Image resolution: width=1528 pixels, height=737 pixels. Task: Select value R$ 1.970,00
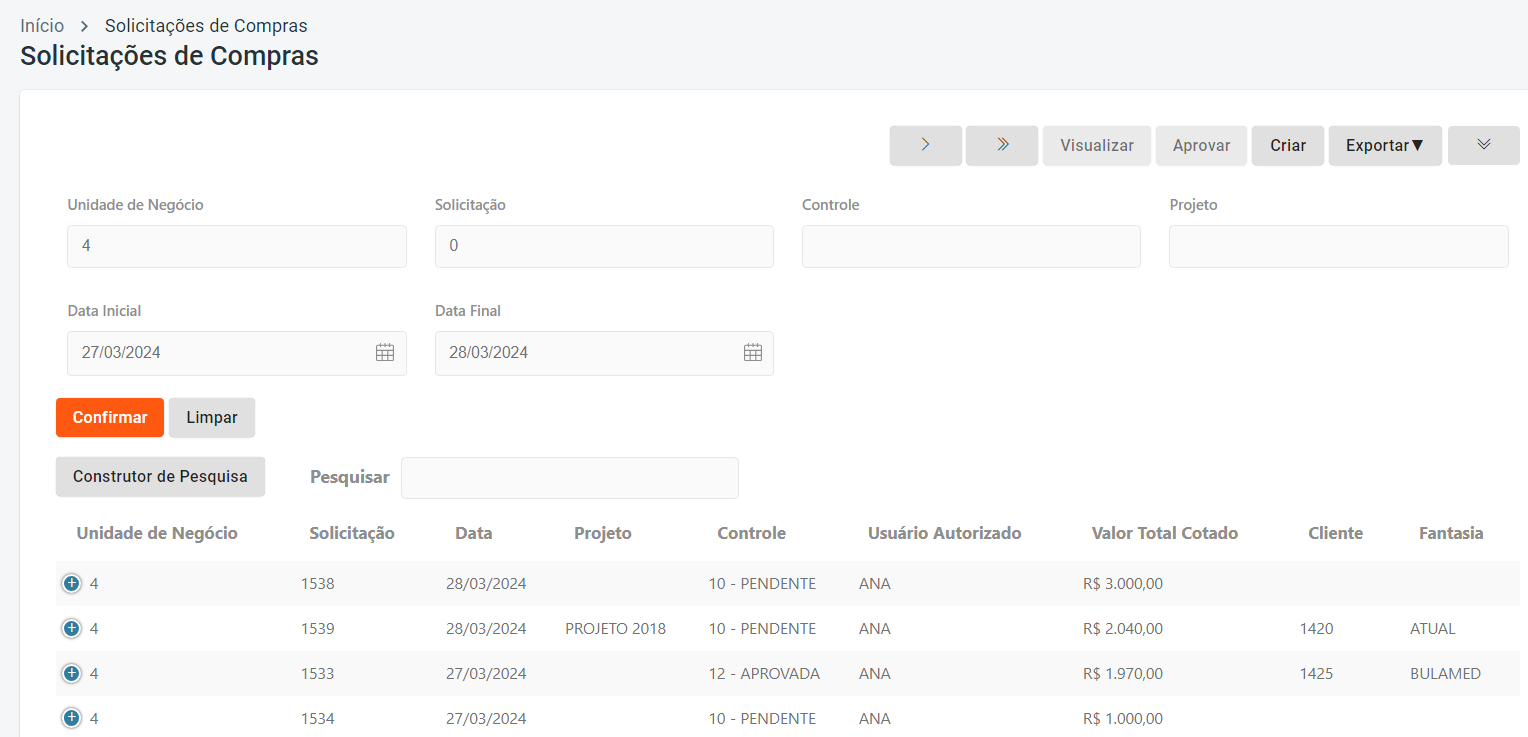coord(1123,674)
